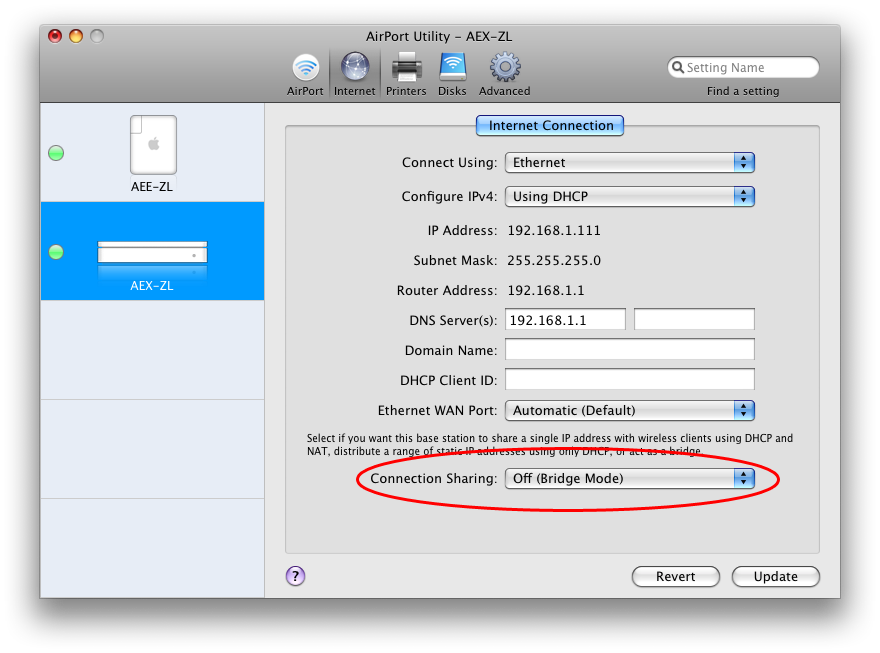880x653 pixels.
Task: Click the second empty DNS Server field
Action: 694,319
